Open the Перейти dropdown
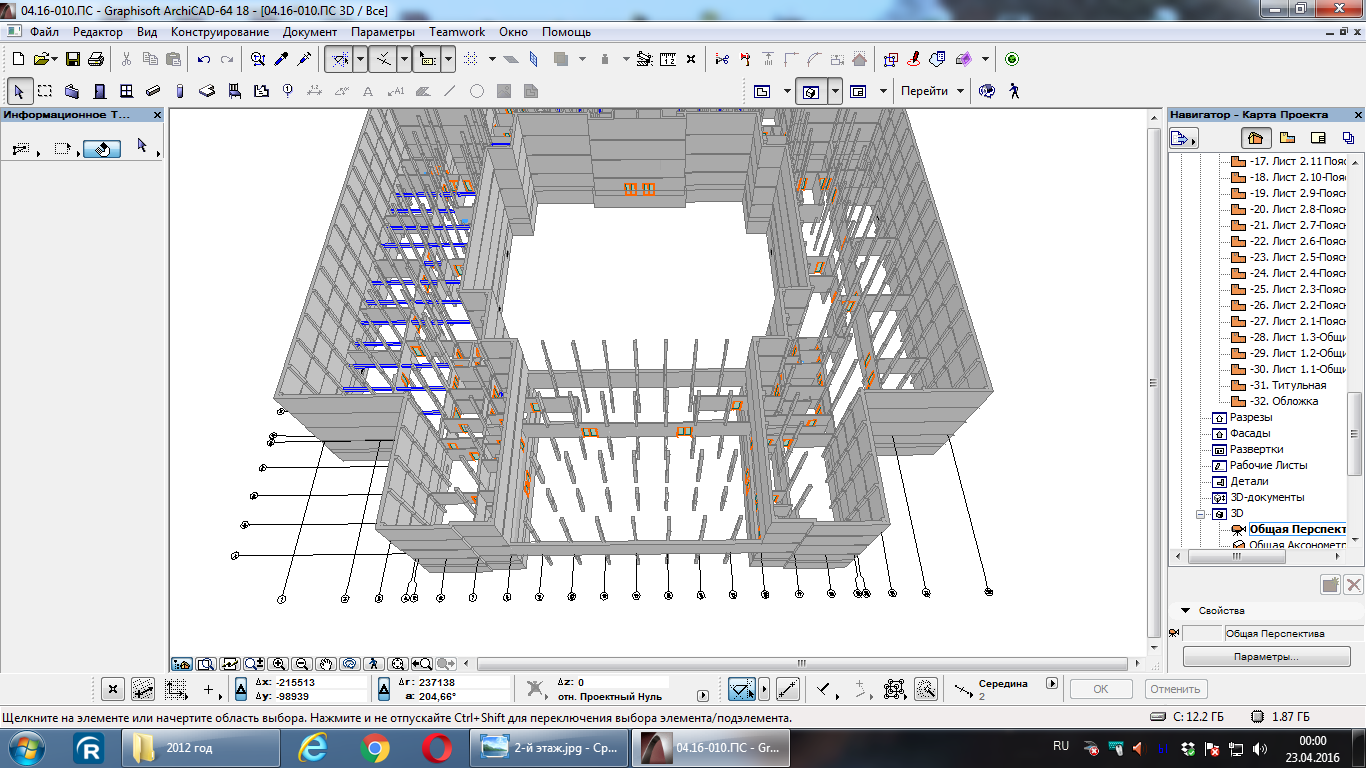1366x768 pixels. tap(933, 91)
